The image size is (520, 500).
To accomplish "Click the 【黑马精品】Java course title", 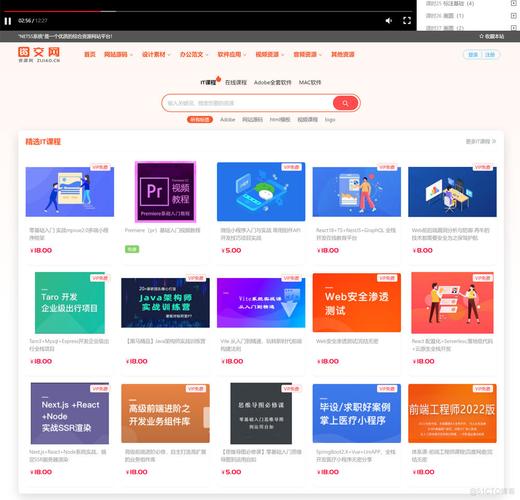I will click(x=166, y=341).
